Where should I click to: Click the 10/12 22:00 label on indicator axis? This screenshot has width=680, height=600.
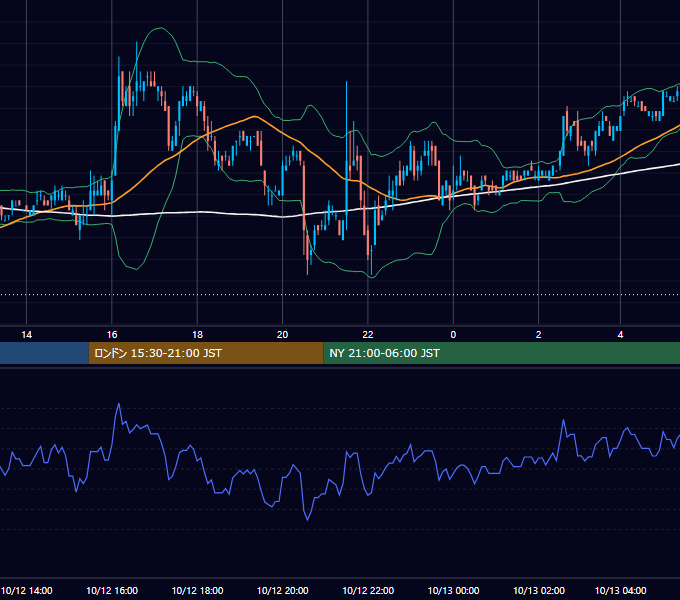coord(368,590)
